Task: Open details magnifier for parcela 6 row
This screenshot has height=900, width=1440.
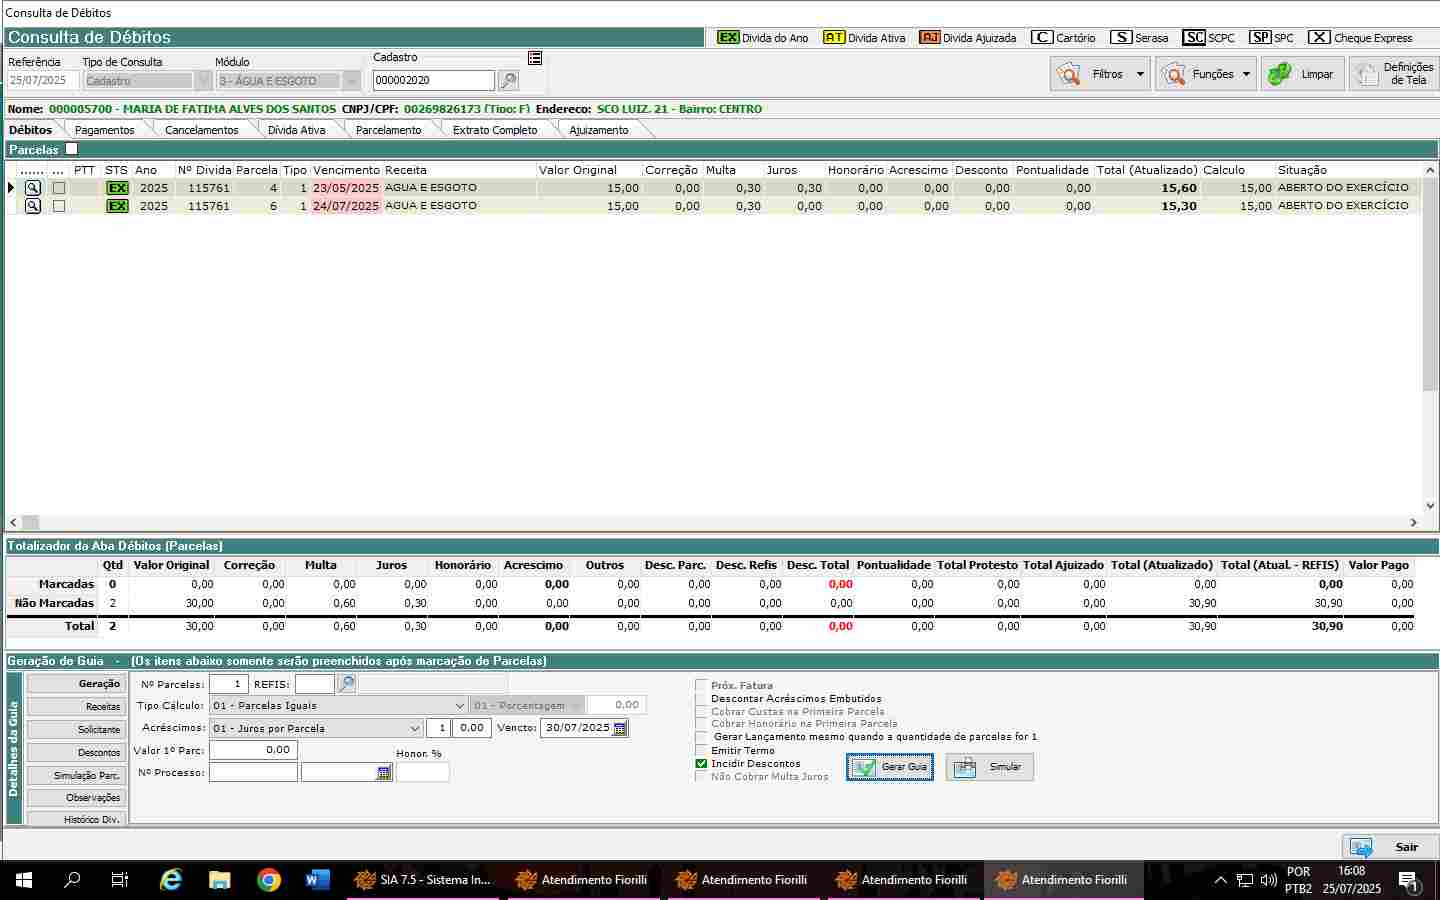Action: [33, 206]
